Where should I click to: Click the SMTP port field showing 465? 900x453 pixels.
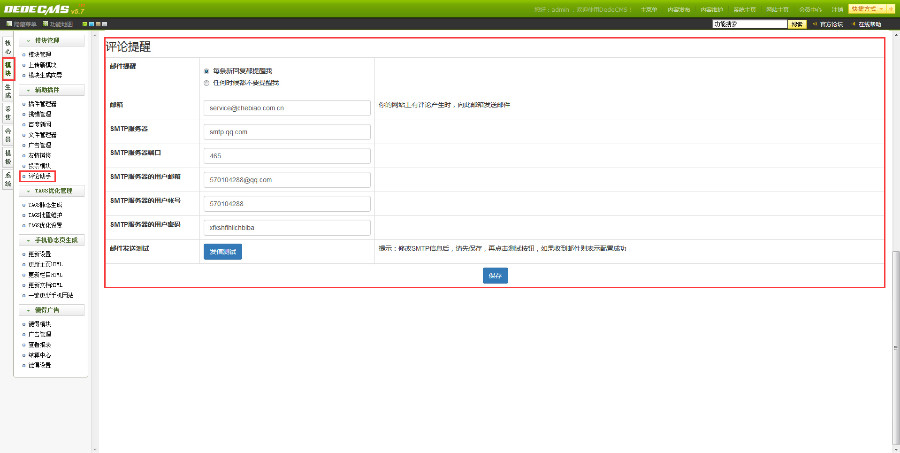[287, 156]
